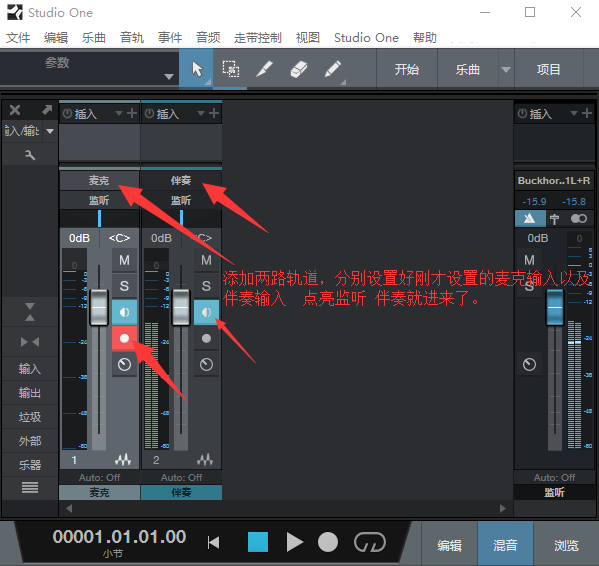The width and height of the screenshot is (599, 566).
Task: Open automation mode clock on main channel
Action: [x=529, y=364]
